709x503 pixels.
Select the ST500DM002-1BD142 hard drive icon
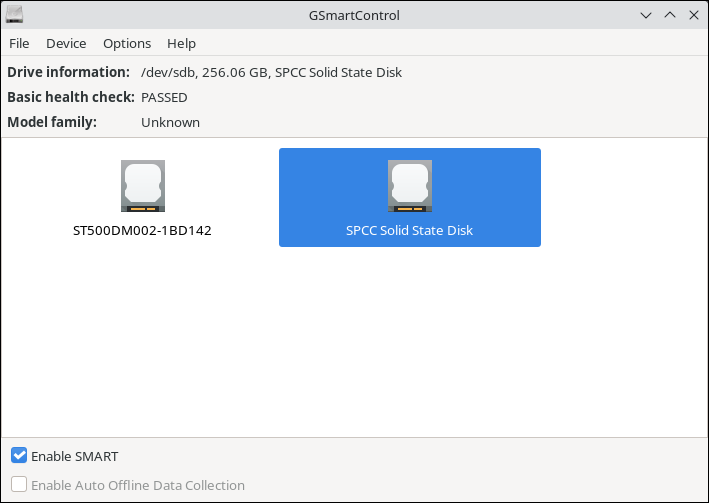click(x=142, y=186)
